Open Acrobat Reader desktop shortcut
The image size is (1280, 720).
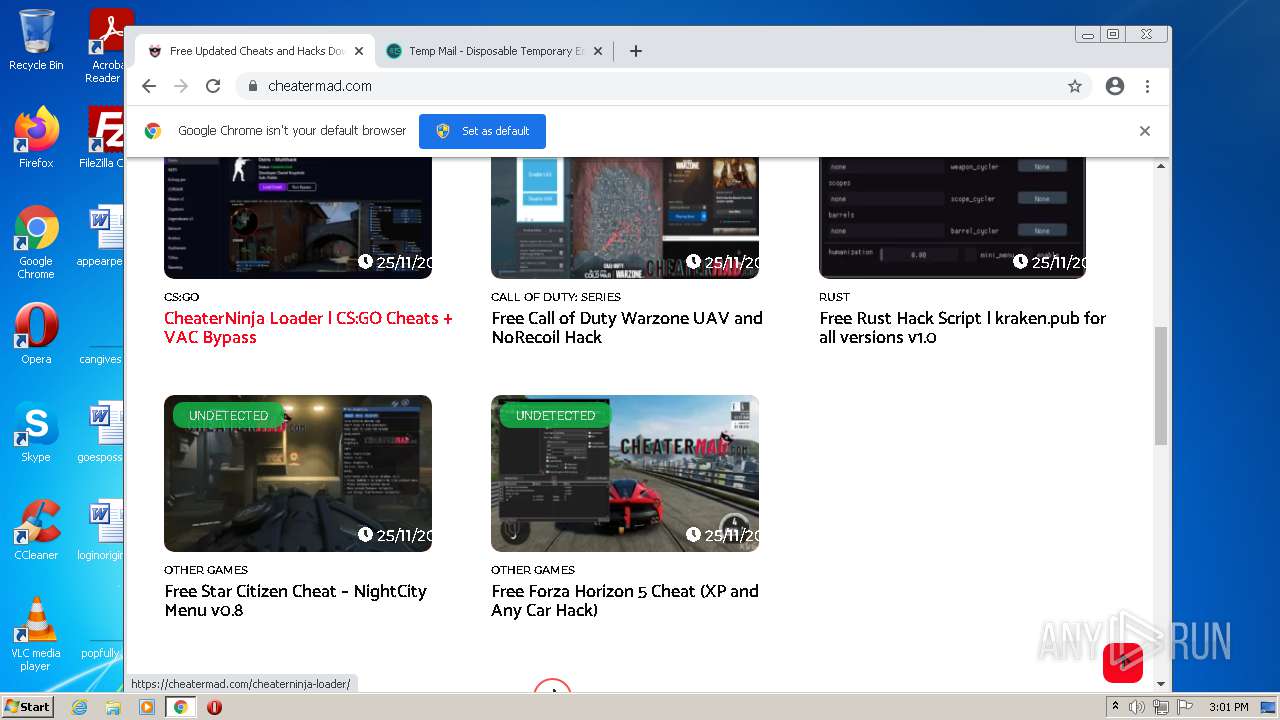point(104,46)
